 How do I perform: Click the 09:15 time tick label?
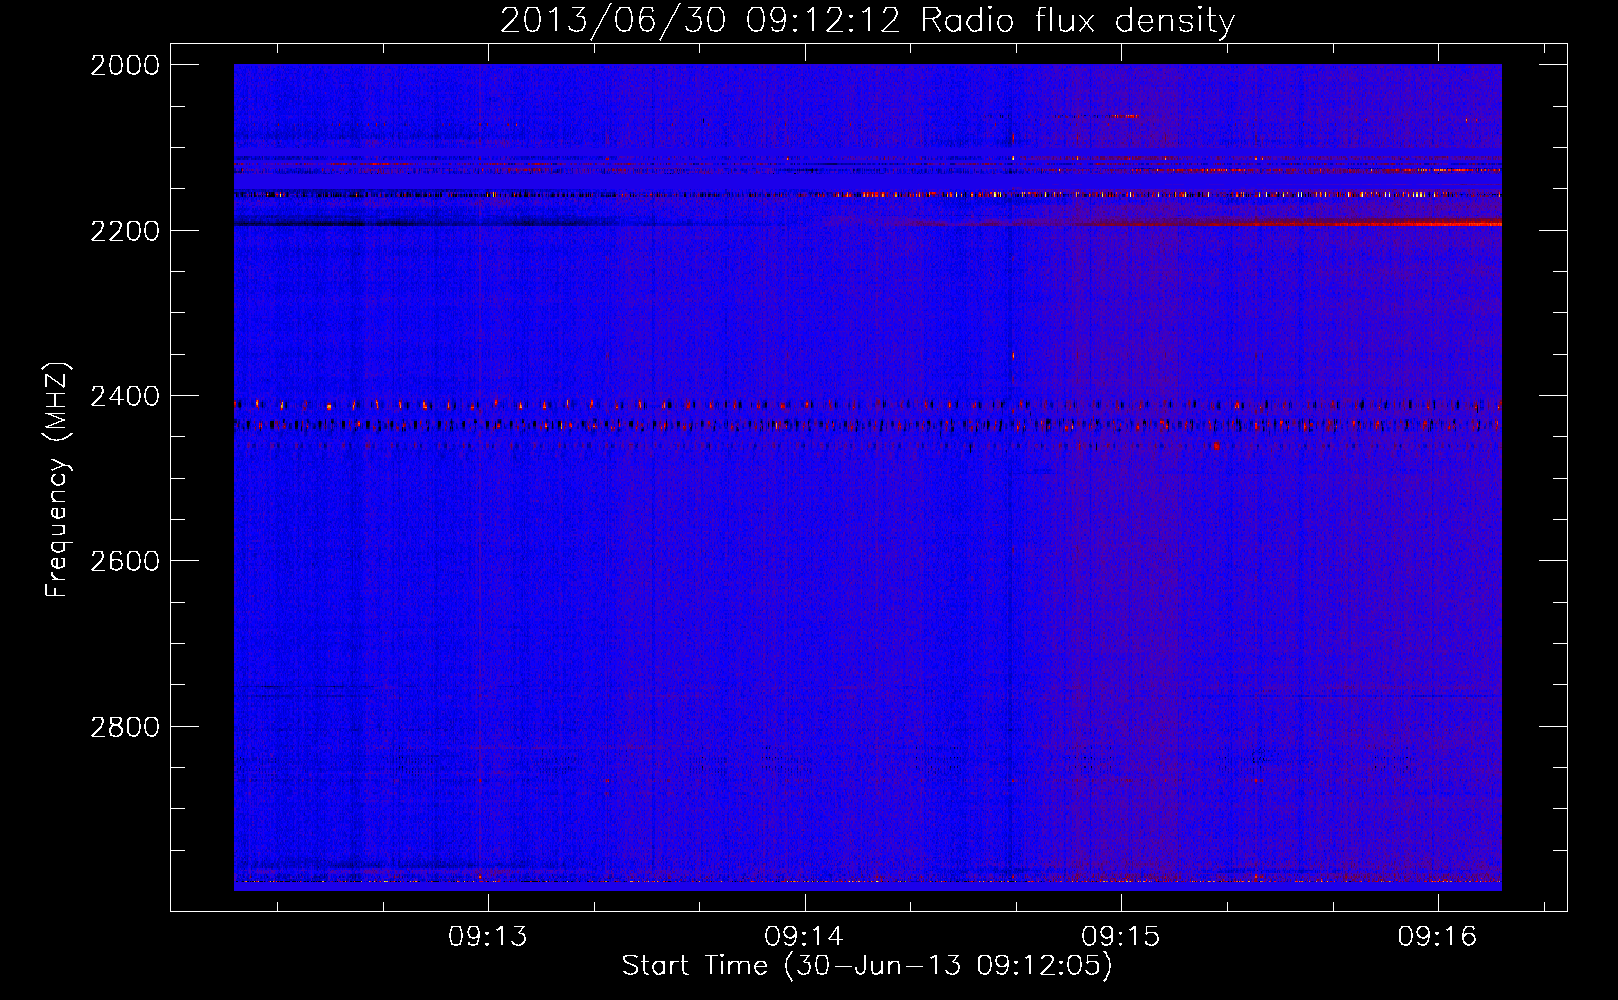(1121, 937)
